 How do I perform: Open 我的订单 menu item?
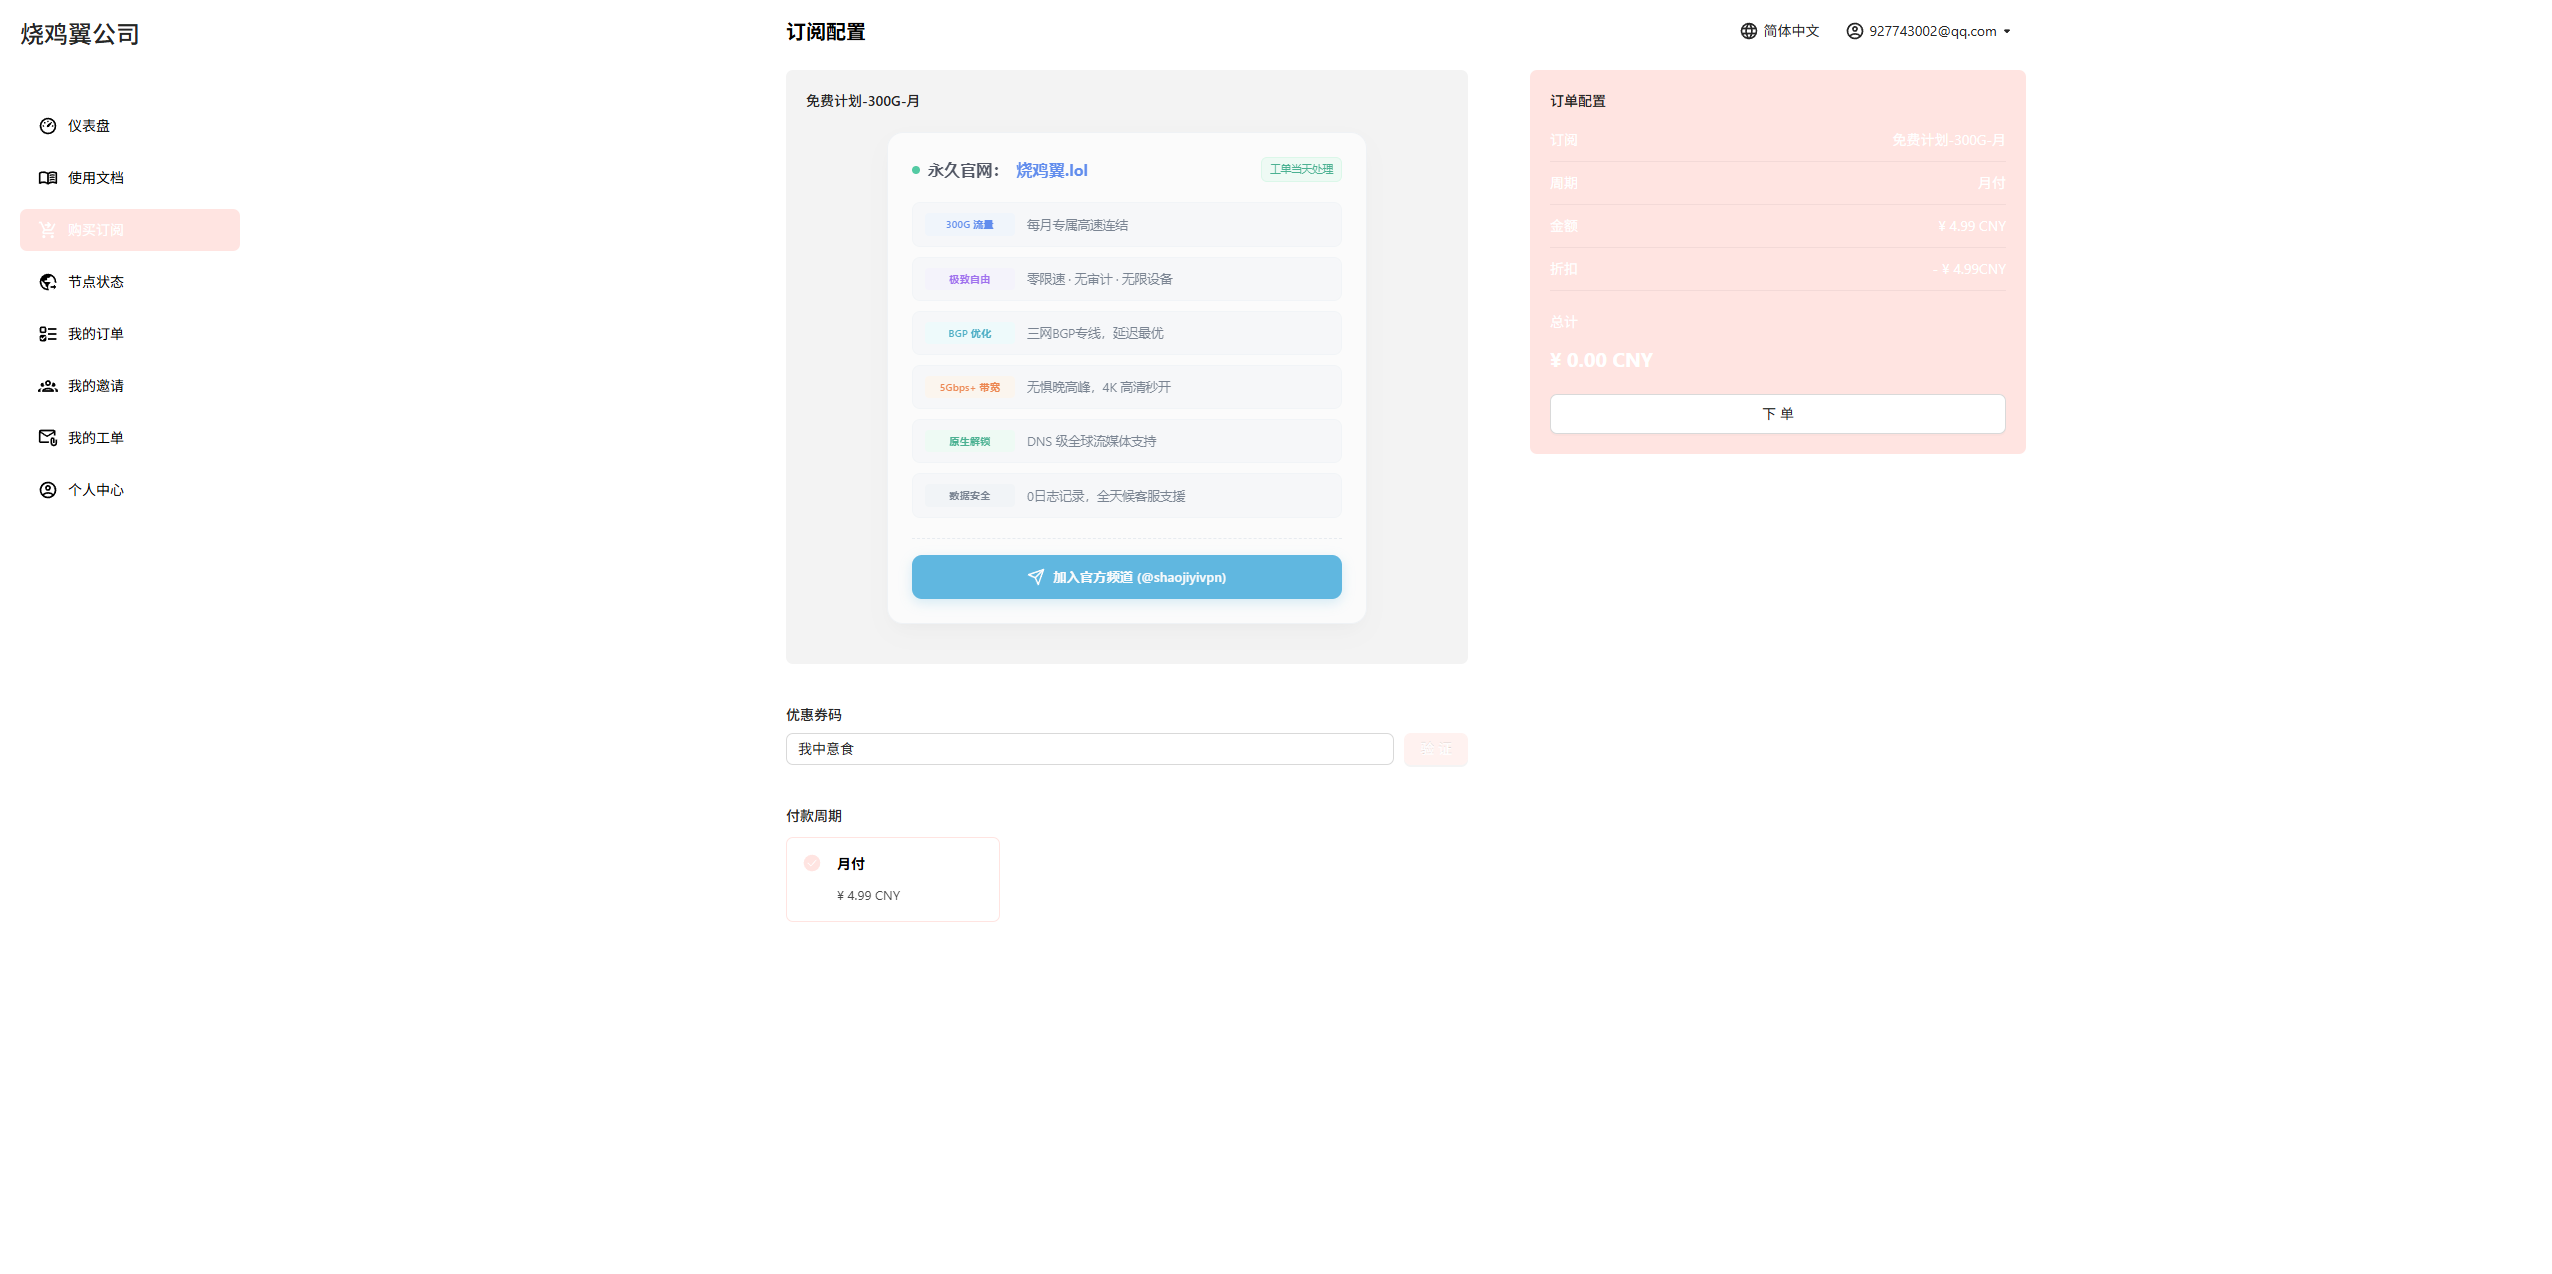click(x=130, y=334)
